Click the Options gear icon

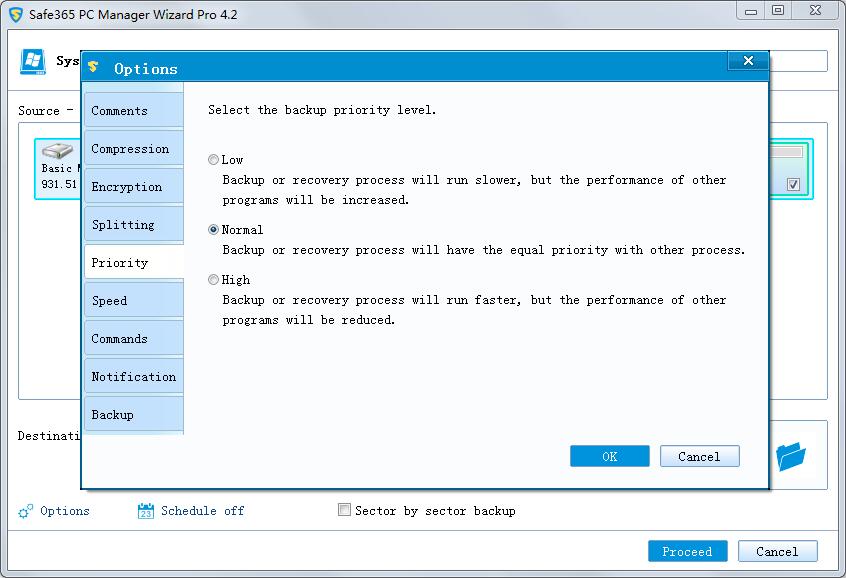coord(26,511)
